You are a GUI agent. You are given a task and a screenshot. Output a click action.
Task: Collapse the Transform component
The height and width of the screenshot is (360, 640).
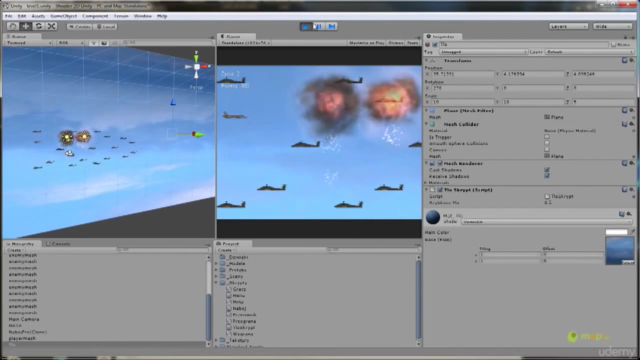(427, 60)
